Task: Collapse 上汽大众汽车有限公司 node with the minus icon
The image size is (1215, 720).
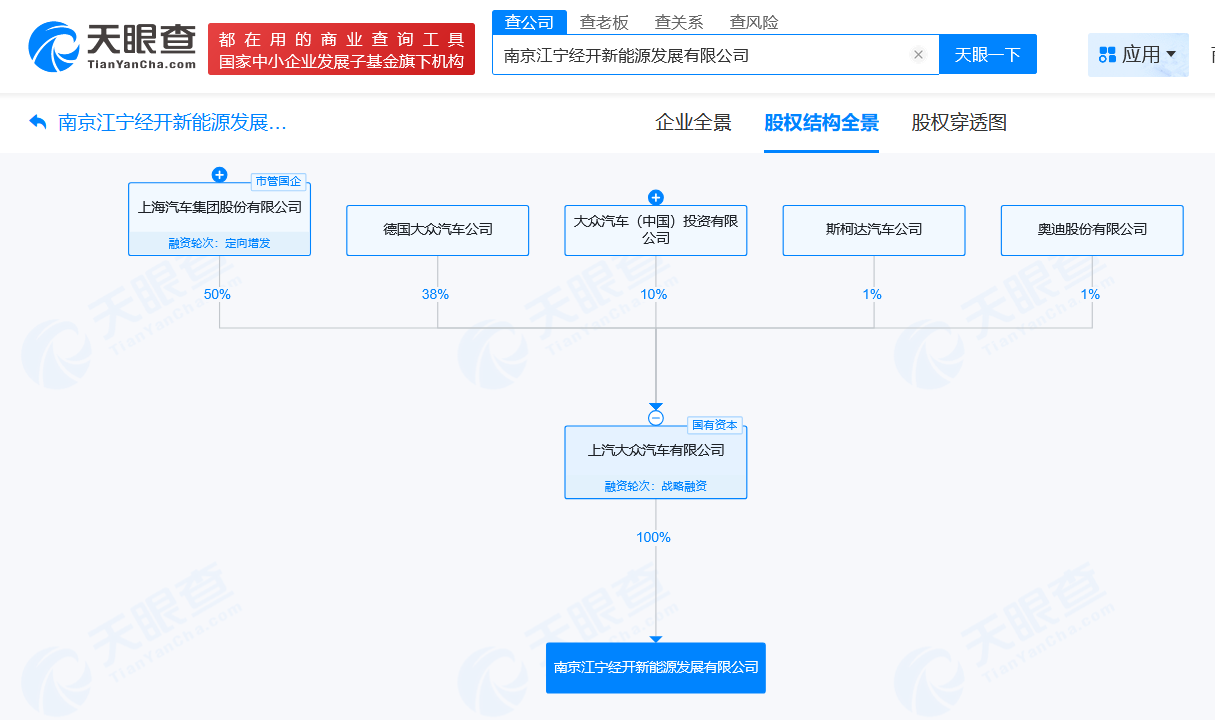Action: click(656, 418)
